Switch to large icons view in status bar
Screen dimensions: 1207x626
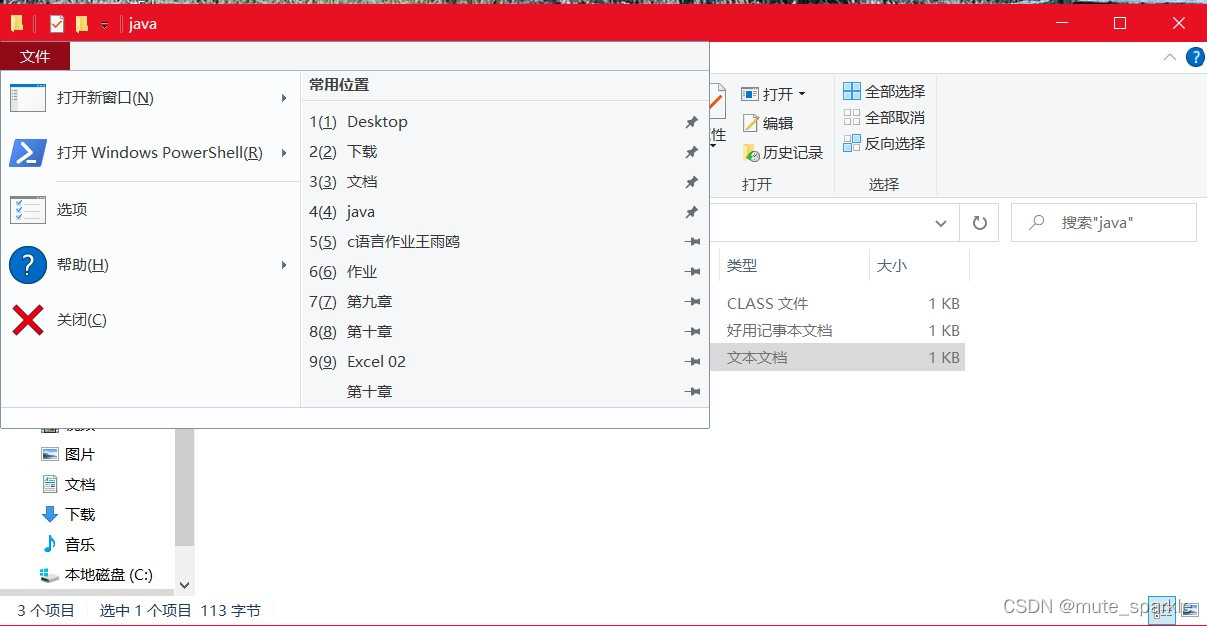(x=1189, y=609)
